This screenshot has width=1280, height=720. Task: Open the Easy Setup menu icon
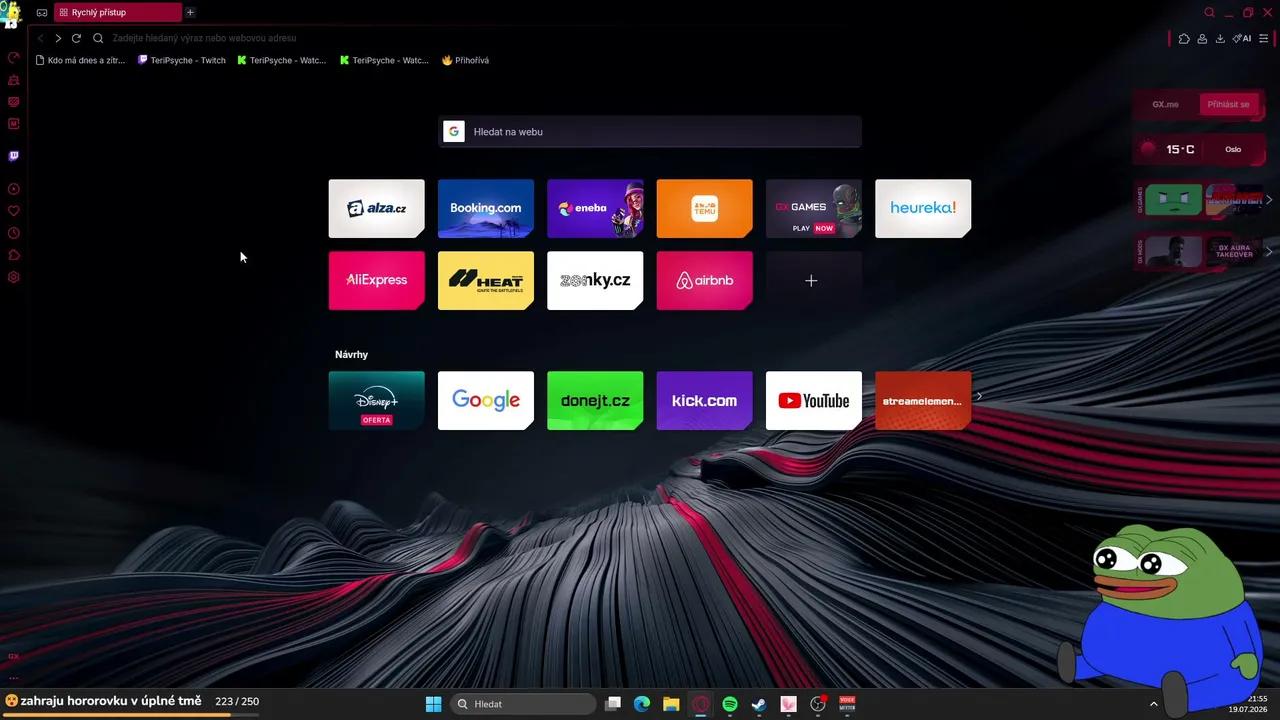(1264, 39)
